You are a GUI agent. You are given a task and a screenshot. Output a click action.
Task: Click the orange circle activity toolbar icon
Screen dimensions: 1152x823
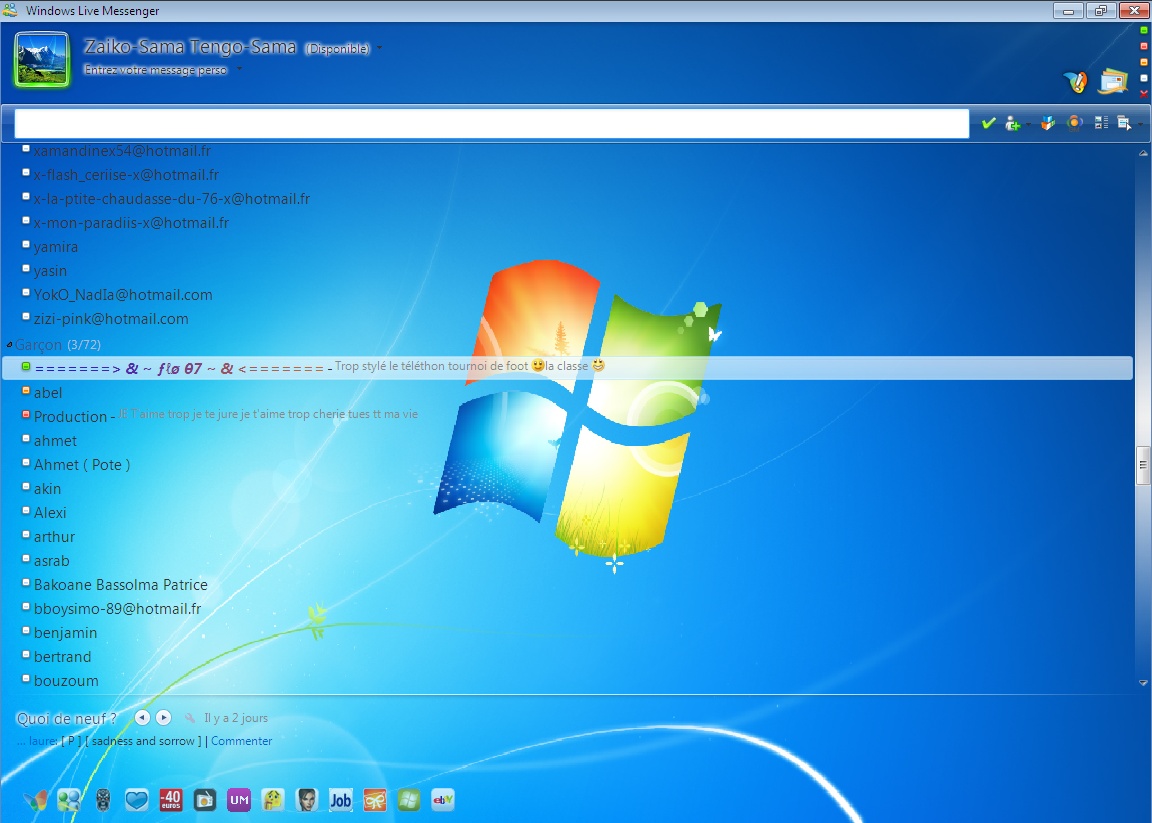pos(1074,123)
